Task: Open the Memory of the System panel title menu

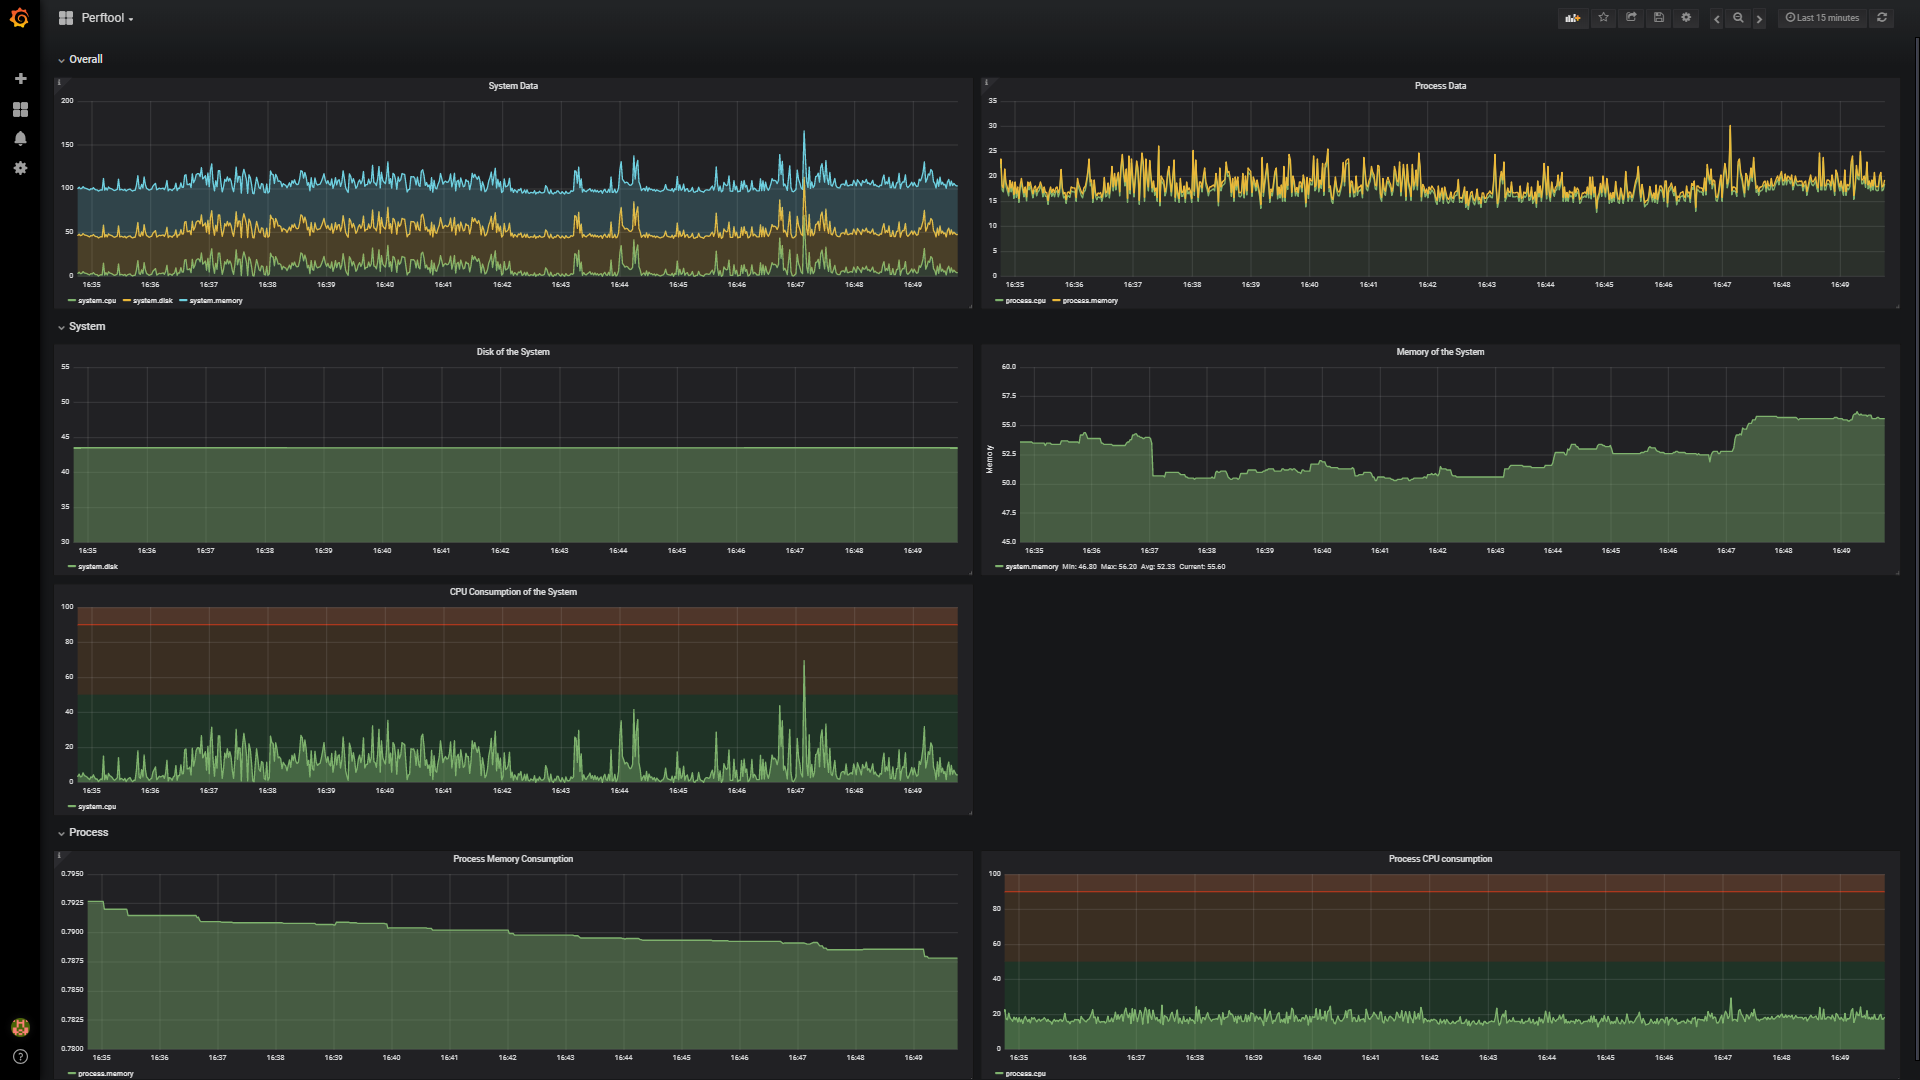Action: [1439, 352]
